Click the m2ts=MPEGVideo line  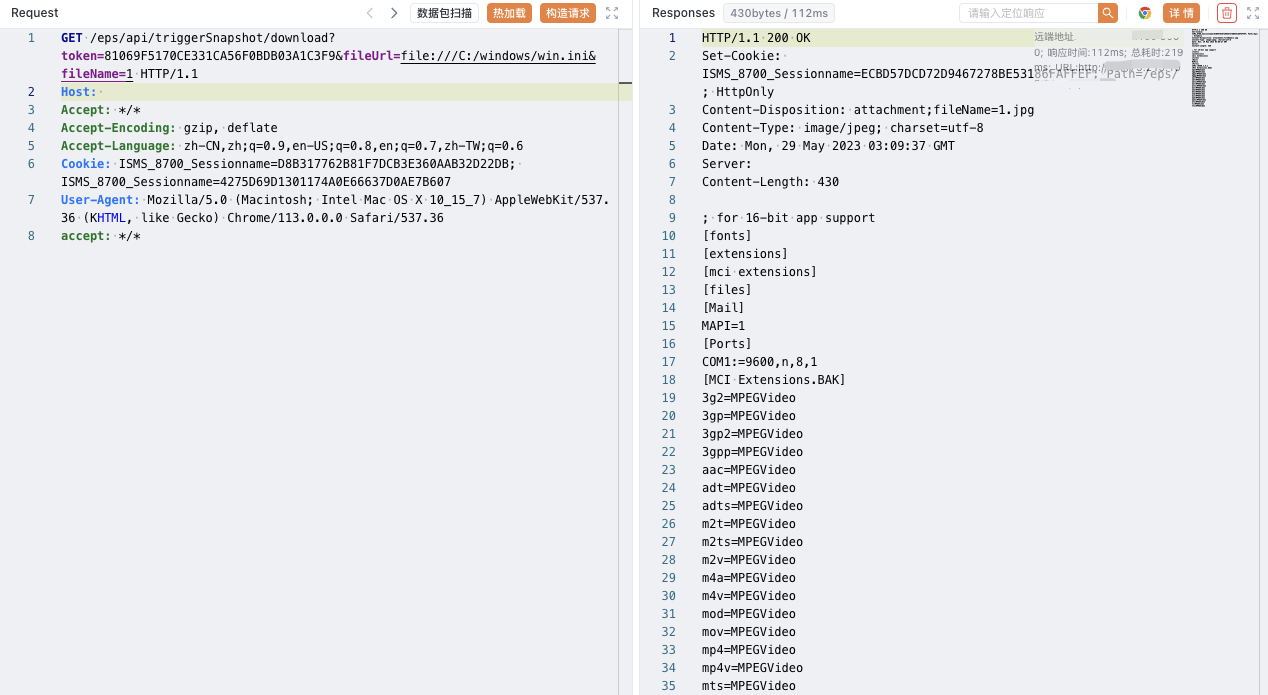pyautogui.click(x=752, y=542)
